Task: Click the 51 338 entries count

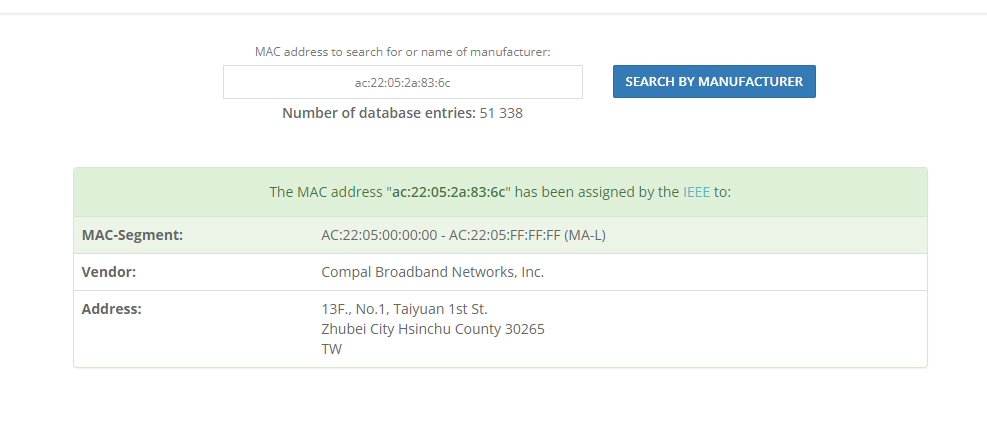Action: coord(501,113)
